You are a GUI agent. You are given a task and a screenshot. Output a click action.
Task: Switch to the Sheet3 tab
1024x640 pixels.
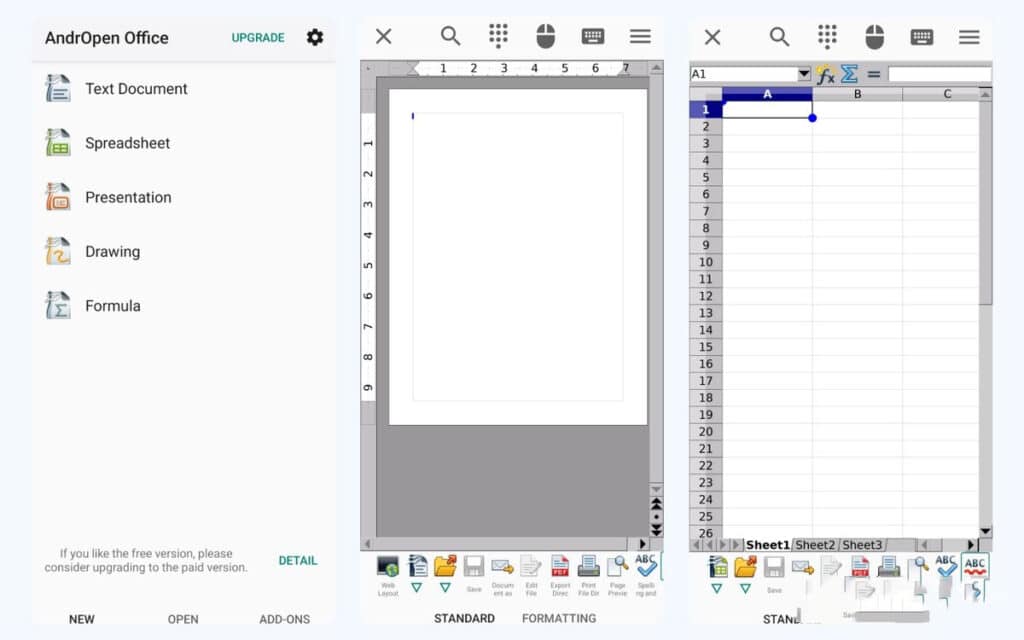click(x=862, y=545)
